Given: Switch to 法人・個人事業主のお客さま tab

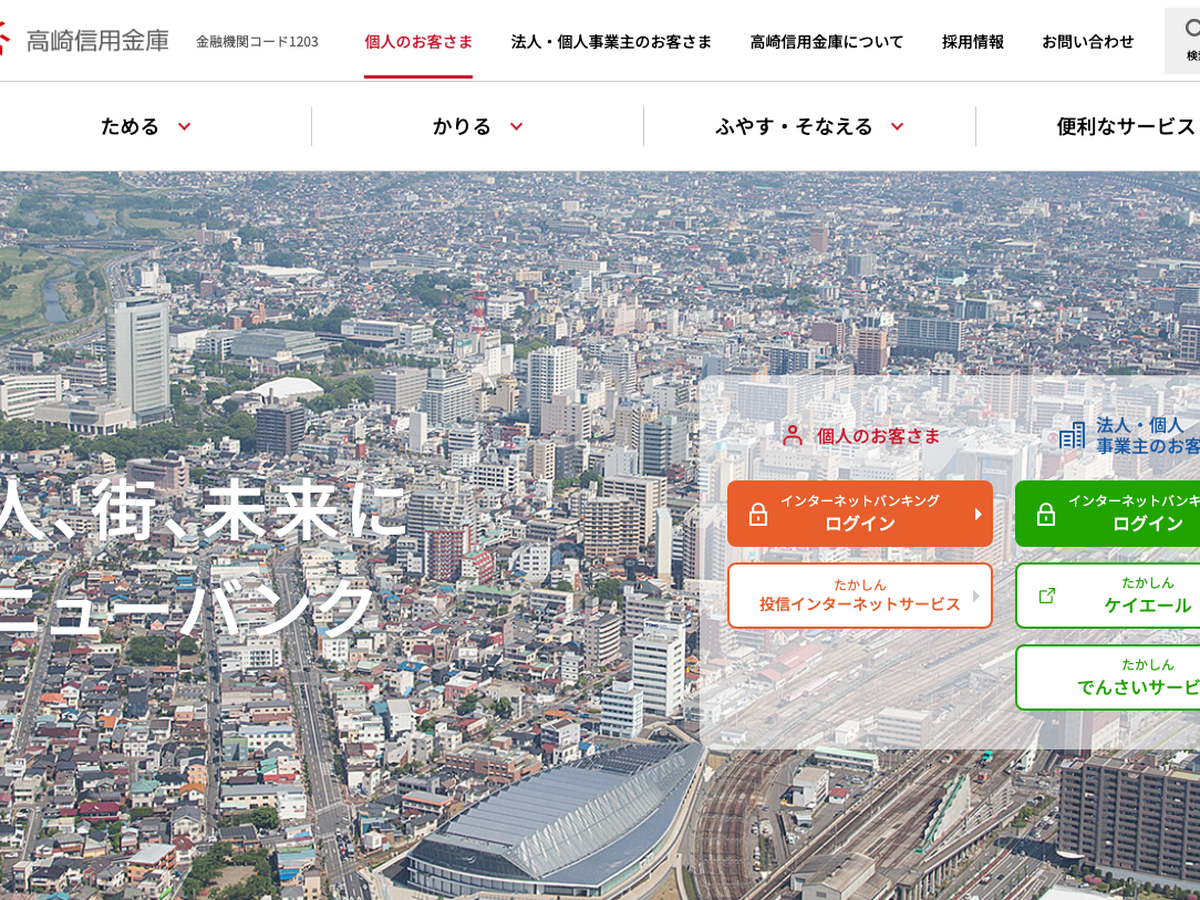Looking at the screenshot, I should (611, 42).
